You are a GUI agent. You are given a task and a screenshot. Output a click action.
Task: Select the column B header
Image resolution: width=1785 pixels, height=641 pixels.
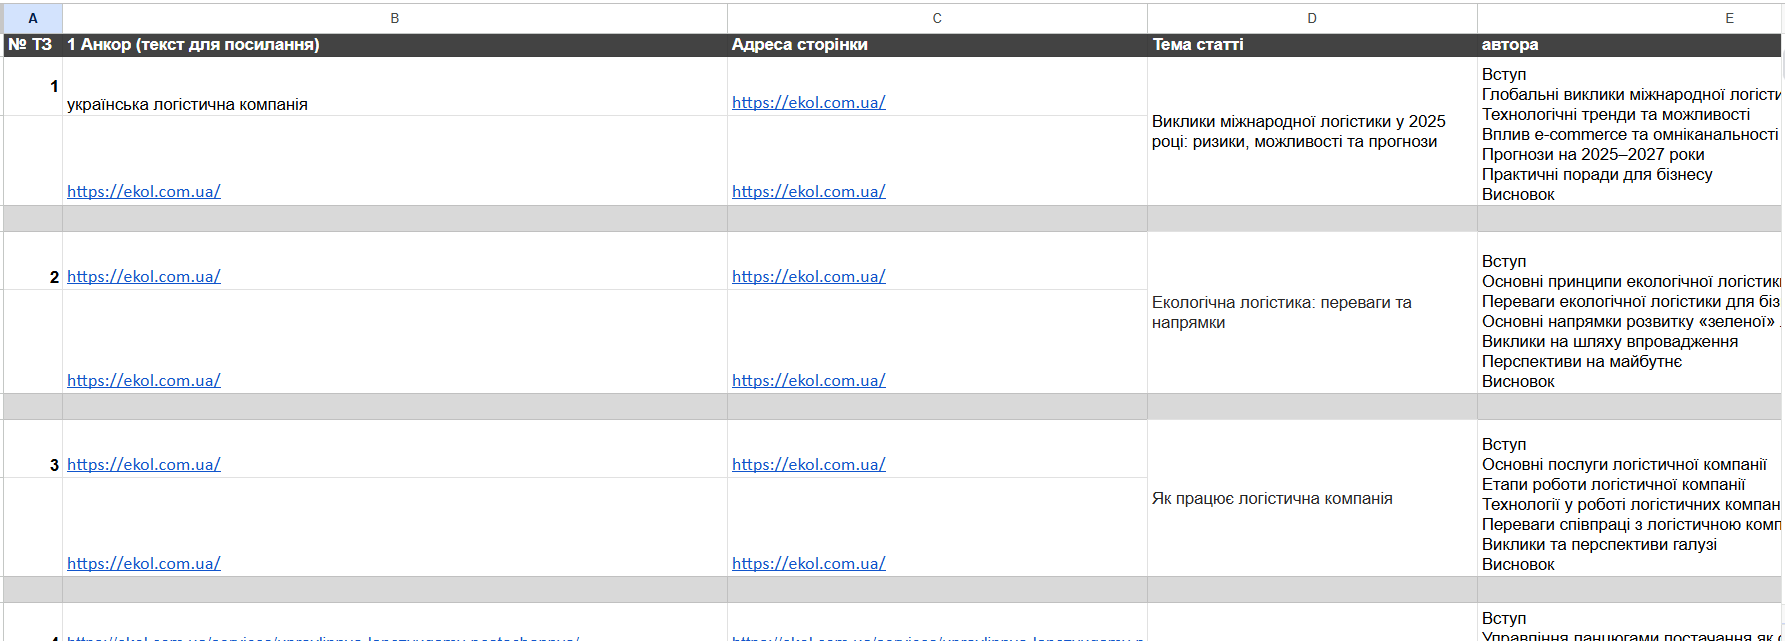(394, 18)
